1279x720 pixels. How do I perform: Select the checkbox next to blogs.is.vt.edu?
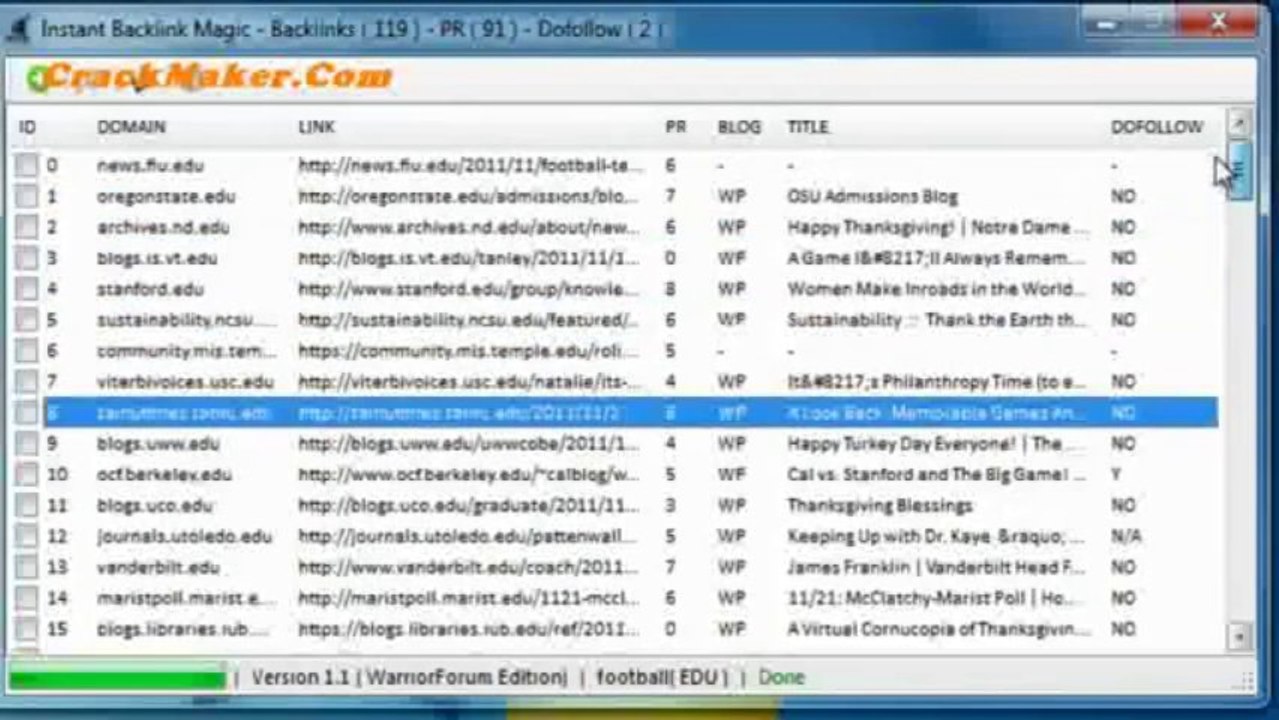26,258
